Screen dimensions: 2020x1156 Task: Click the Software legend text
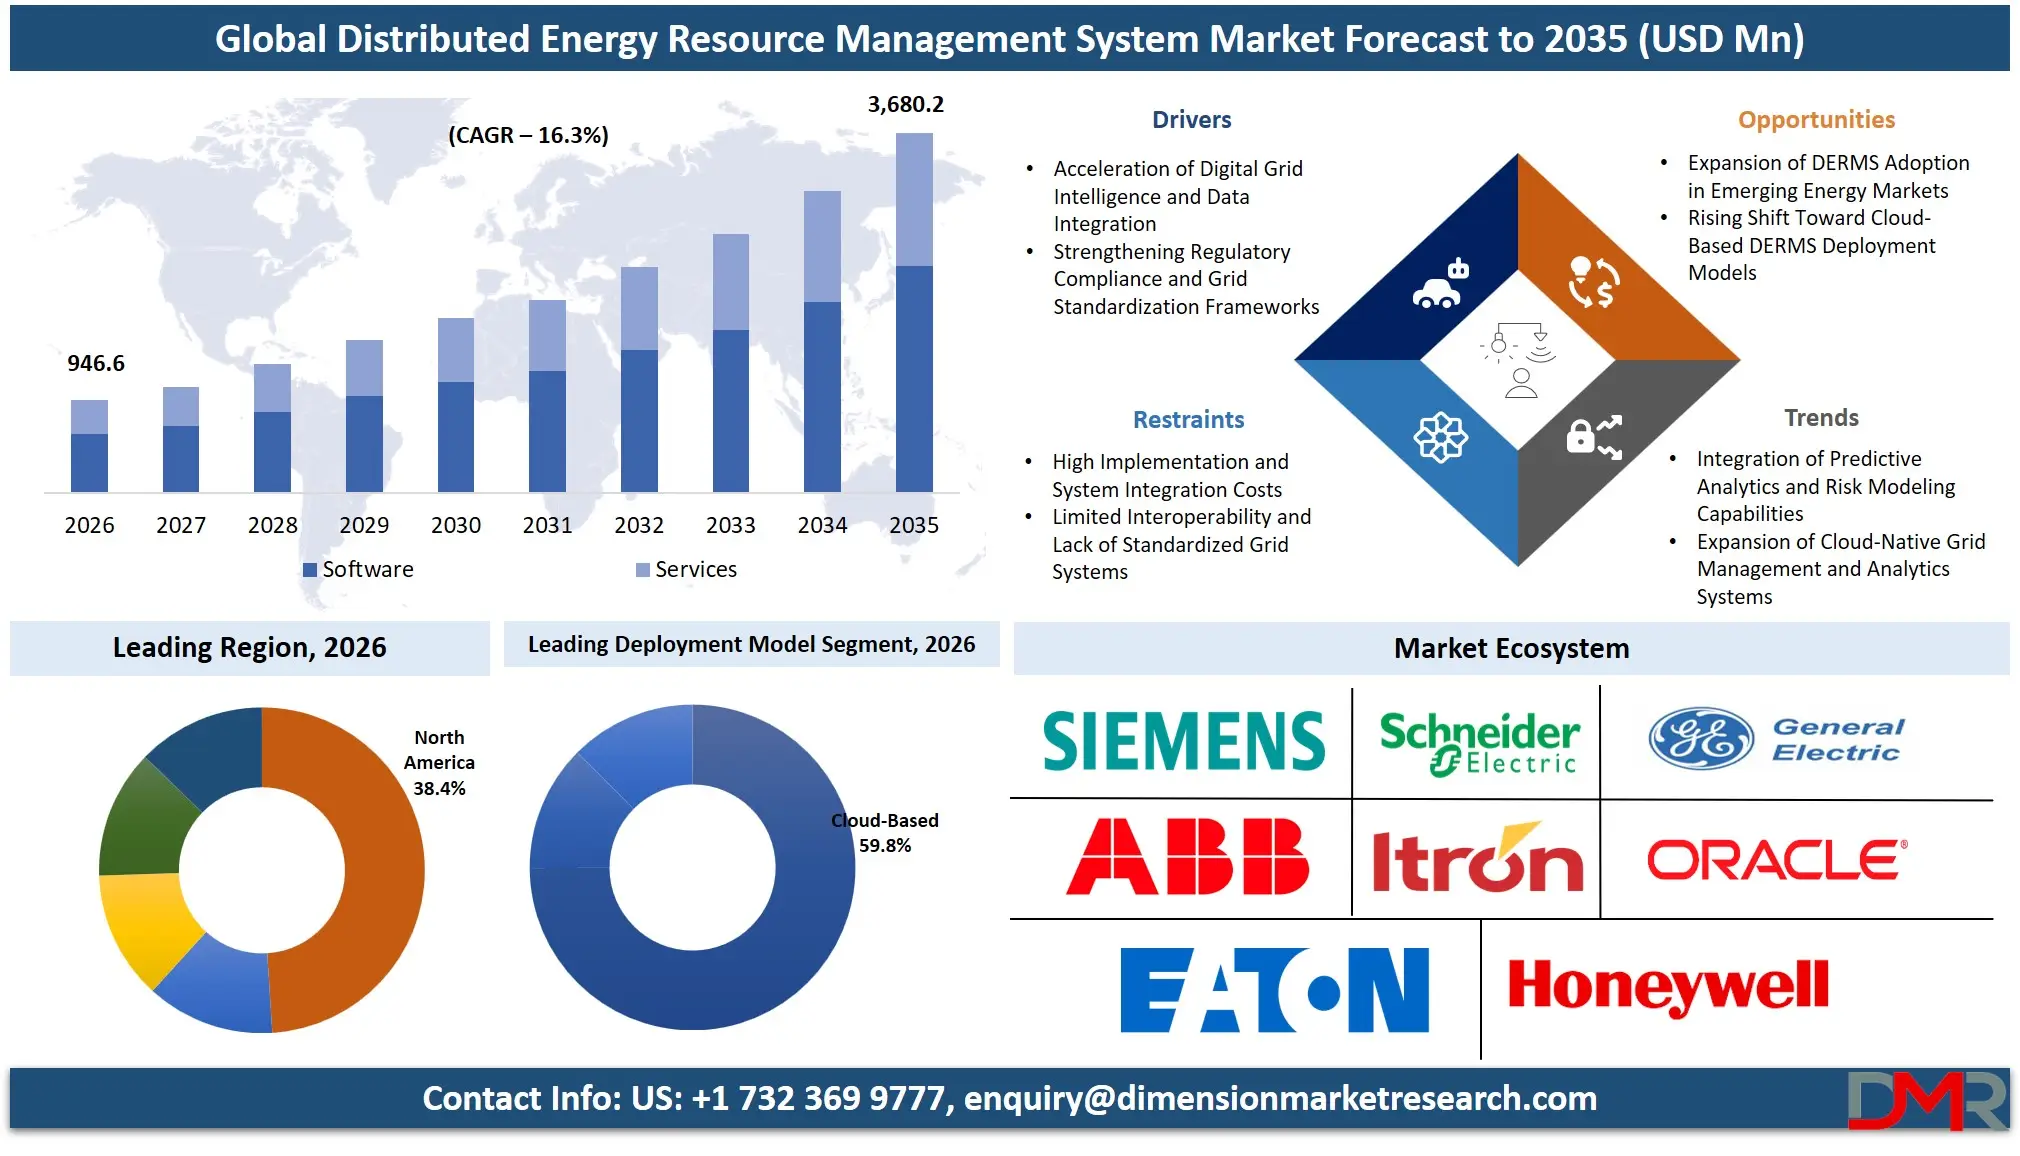coord(368,570)
